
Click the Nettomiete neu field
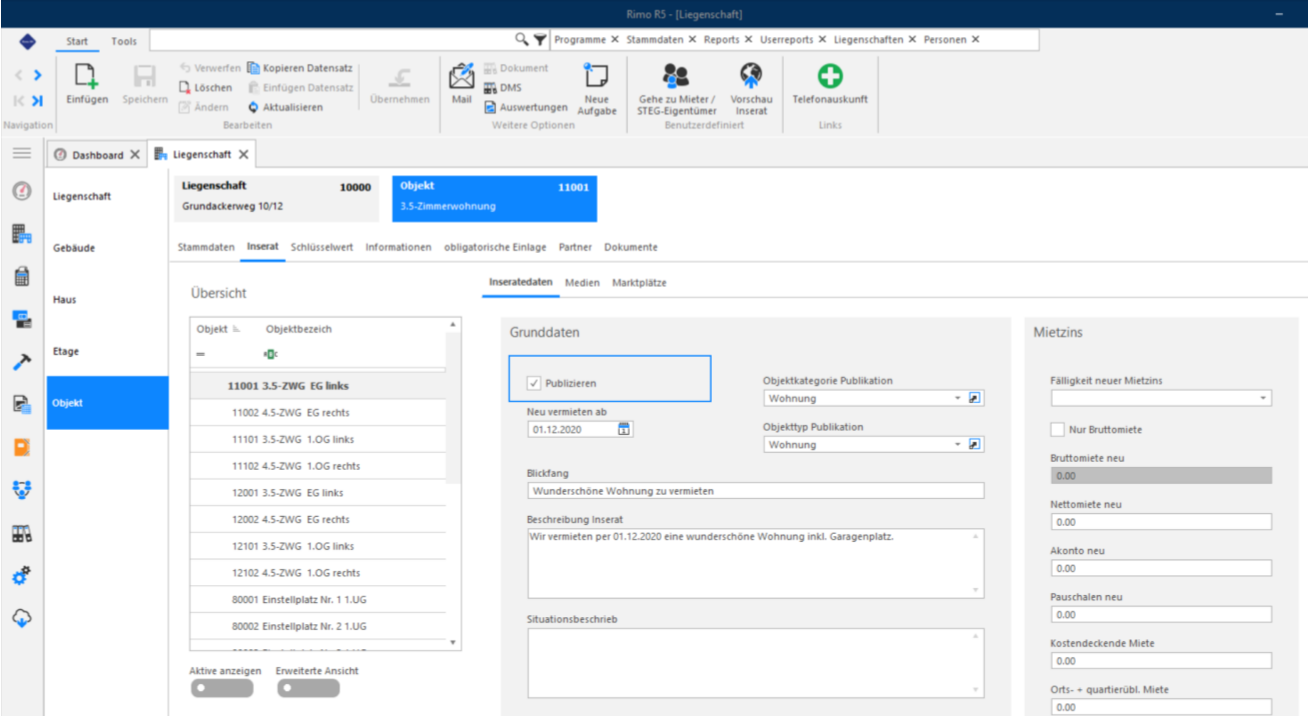[x=1161, y=522]
